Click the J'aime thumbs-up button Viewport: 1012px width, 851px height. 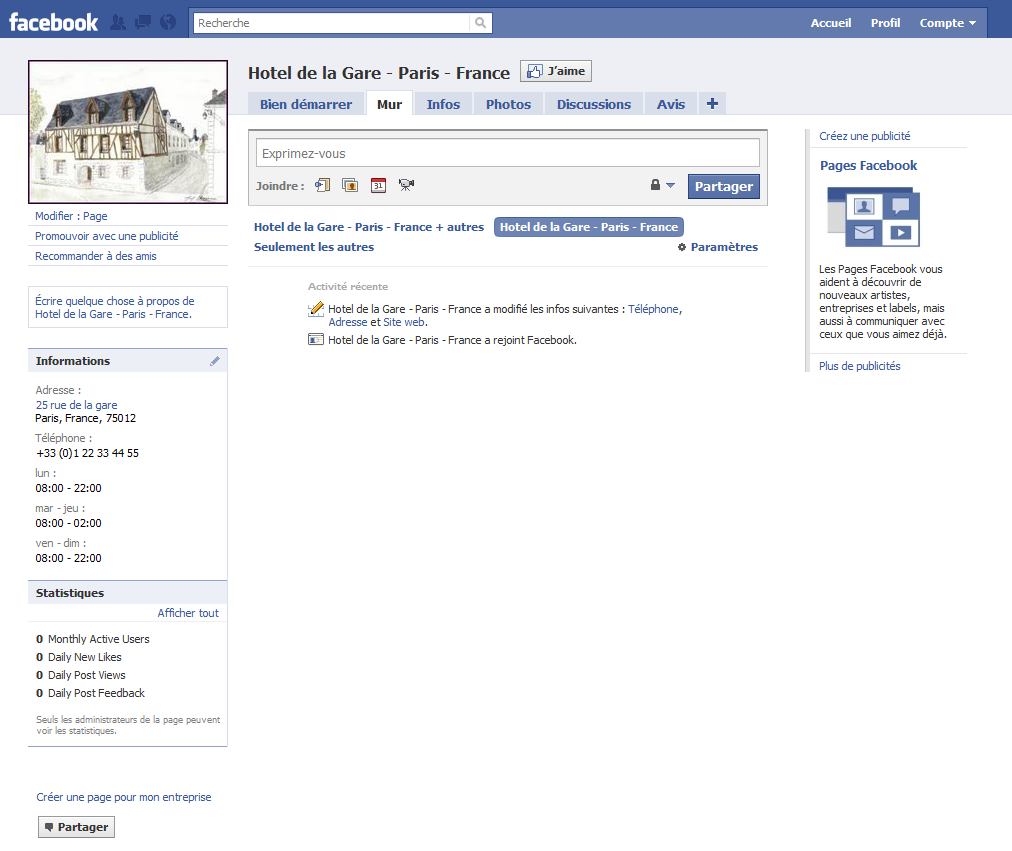point(556,71)
